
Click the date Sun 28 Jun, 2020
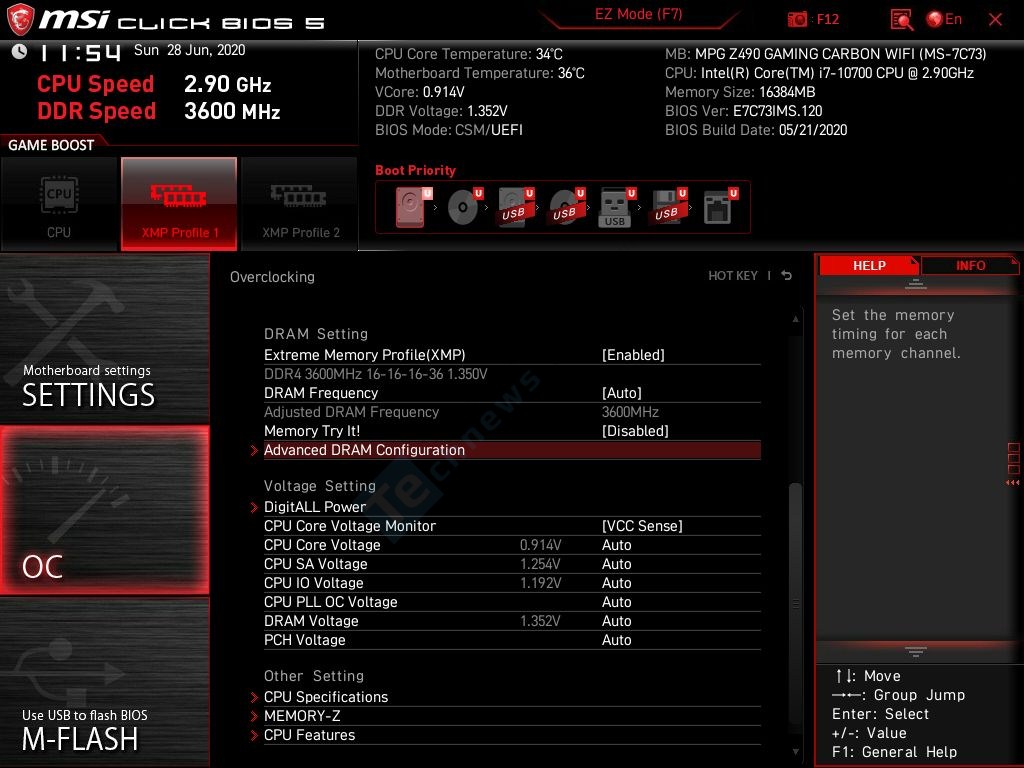point(189,50)
